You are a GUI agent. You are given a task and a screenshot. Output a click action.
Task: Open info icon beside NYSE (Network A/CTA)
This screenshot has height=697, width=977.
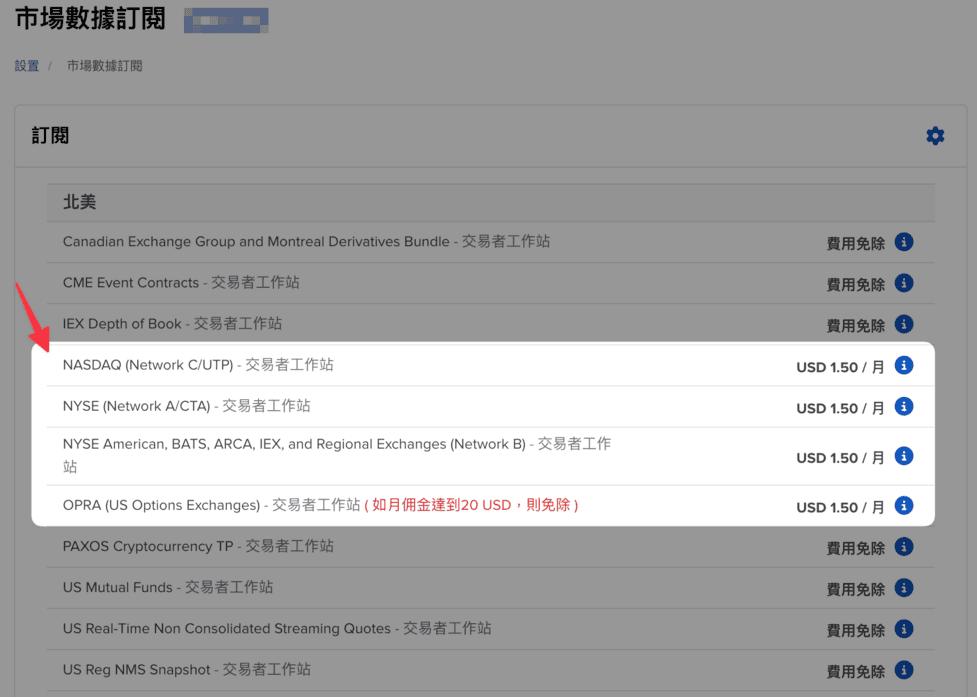[903, 406]
